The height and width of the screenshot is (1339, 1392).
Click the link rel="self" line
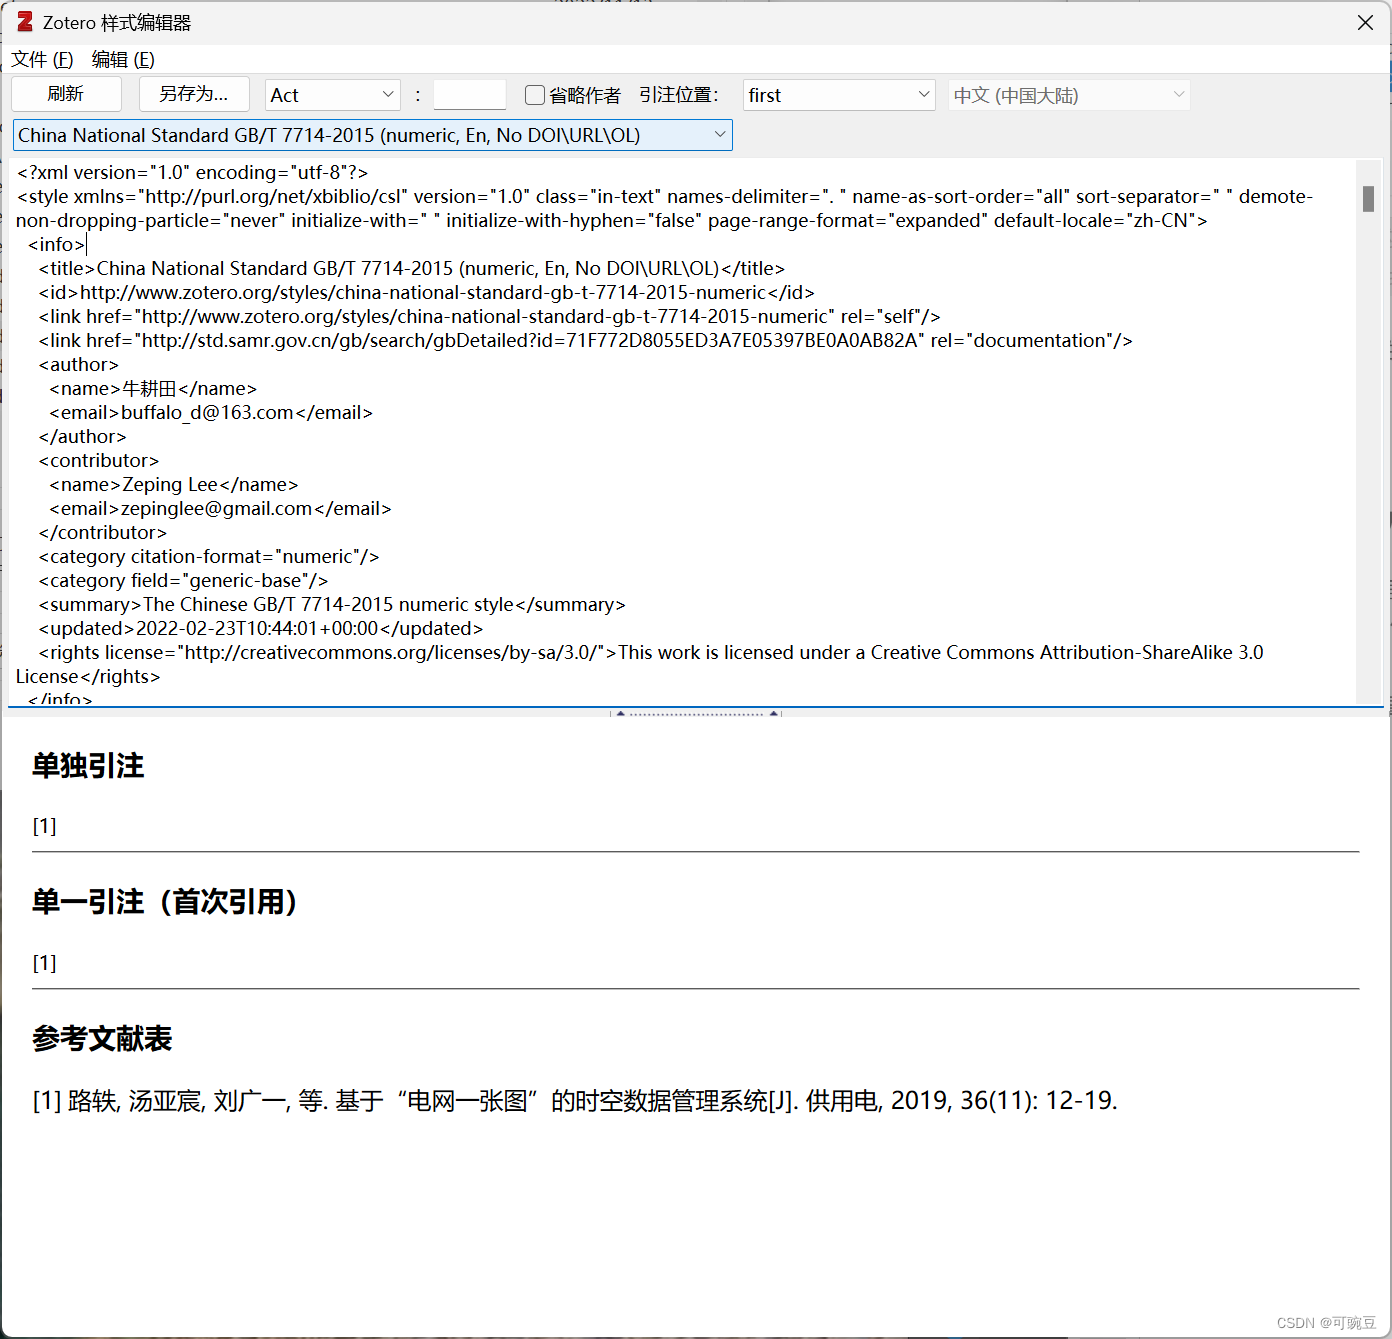pos(490,316)
